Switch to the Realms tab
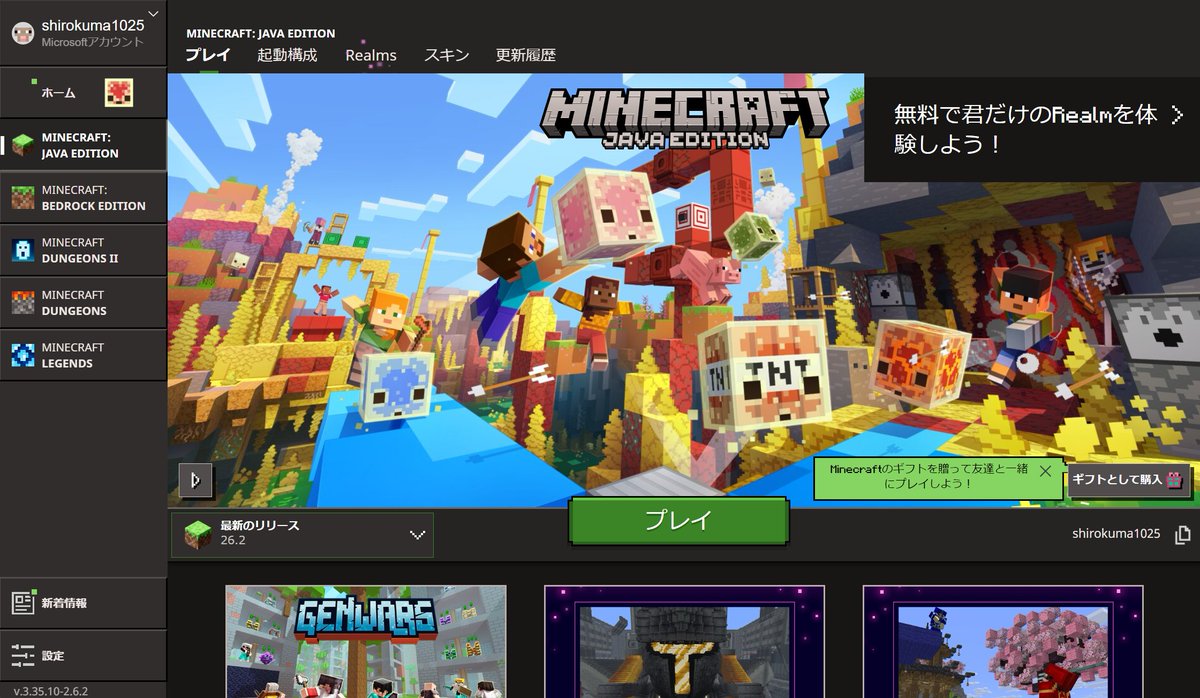The width and height of the screenshot is (1200, 698). point(371,55)
